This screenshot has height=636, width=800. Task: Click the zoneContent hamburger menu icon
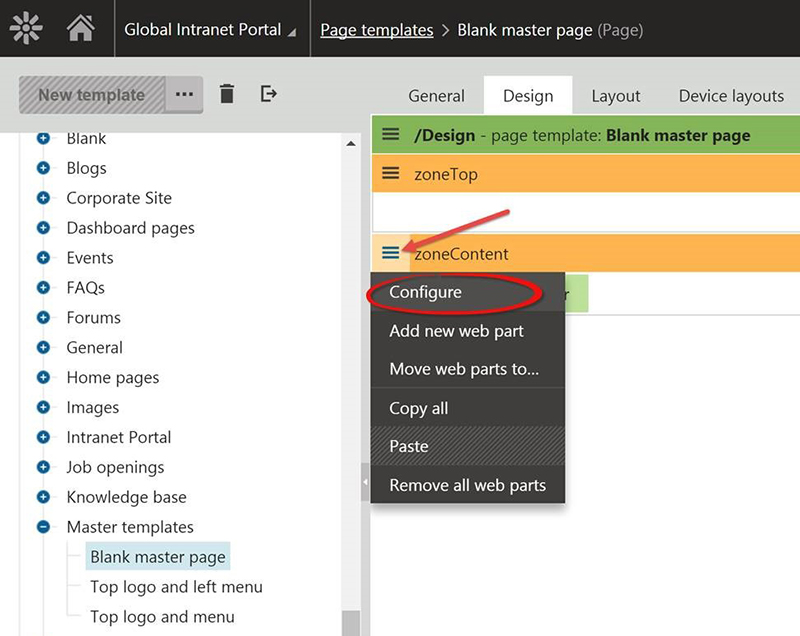click(x=391, y=254)
